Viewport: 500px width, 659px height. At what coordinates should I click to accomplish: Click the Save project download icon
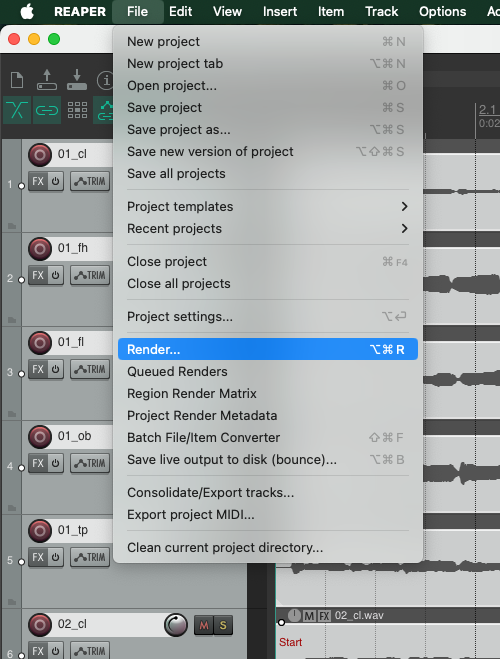pyautogui.click(x=77, y=80)
